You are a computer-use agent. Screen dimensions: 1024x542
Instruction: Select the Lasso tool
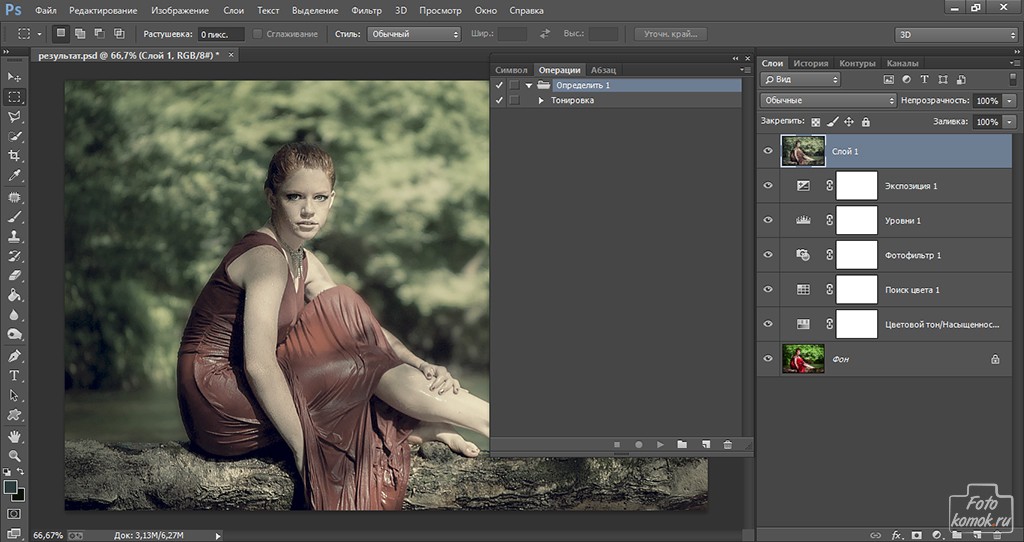[14, 117]
